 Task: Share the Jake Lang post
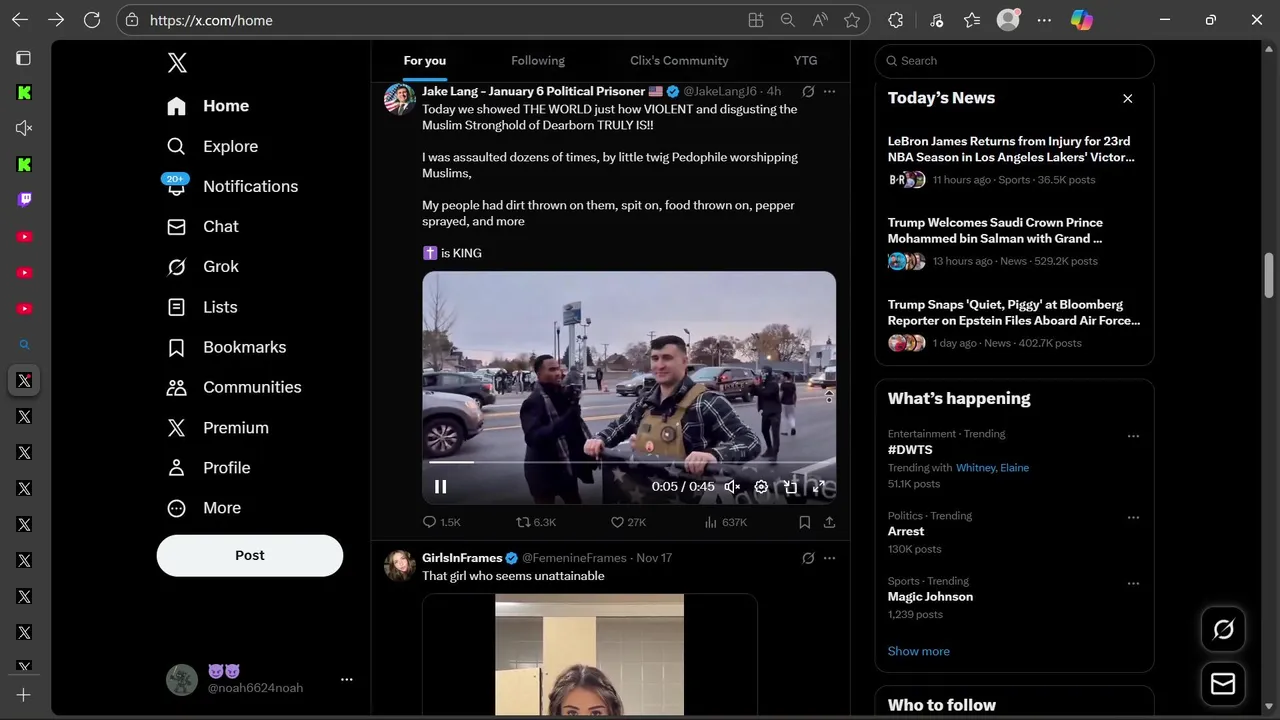coord(829,522)
